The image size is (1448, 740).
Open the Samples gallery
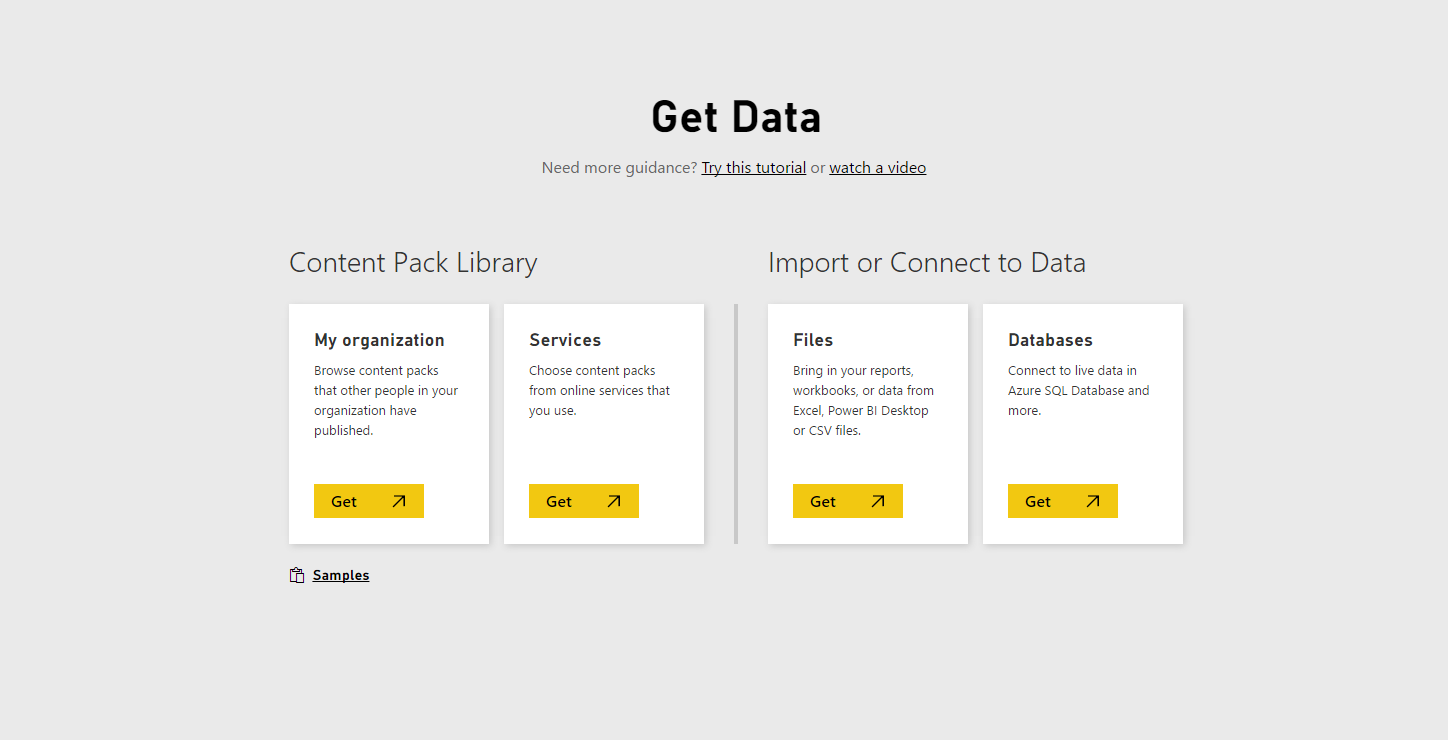(340, 575)
